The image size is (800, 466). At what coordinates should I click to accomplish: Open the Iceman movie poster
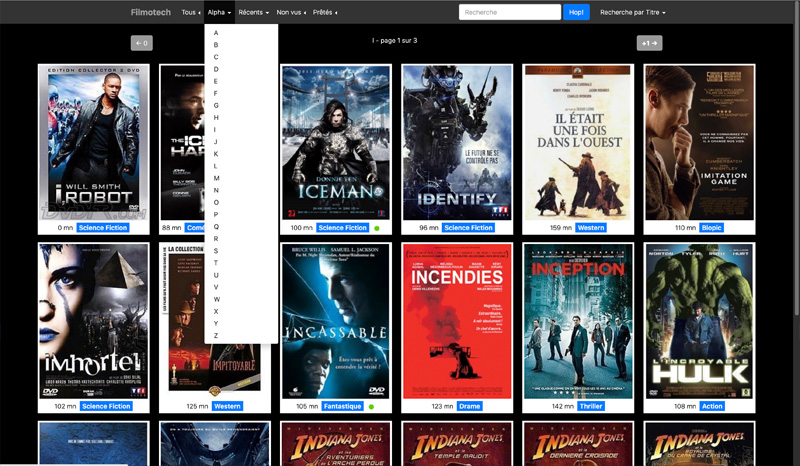pyautogui.click(x=336, y=143)
